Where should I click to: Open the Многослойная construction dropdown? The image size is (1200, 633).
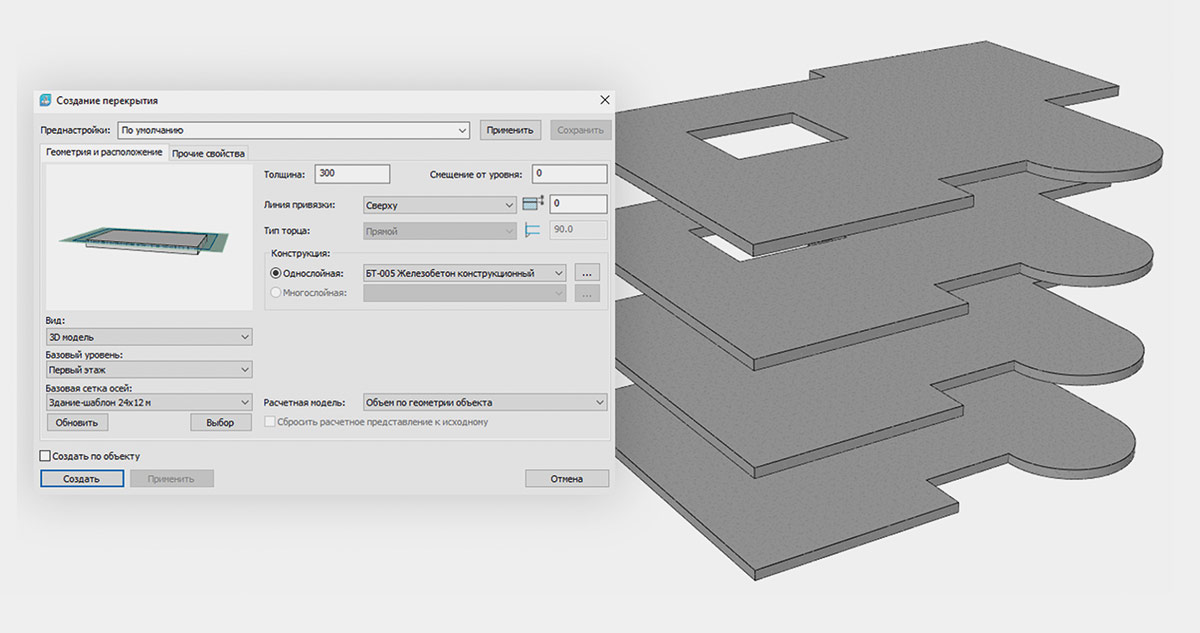coord(465,293)
